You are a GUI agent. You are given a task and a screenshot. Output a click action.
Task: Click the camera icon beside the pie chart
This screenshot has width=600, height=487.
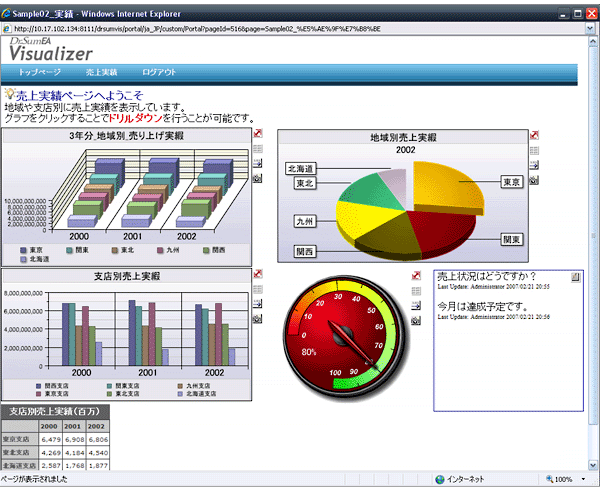pyautogui.click(x=533, y=180)
